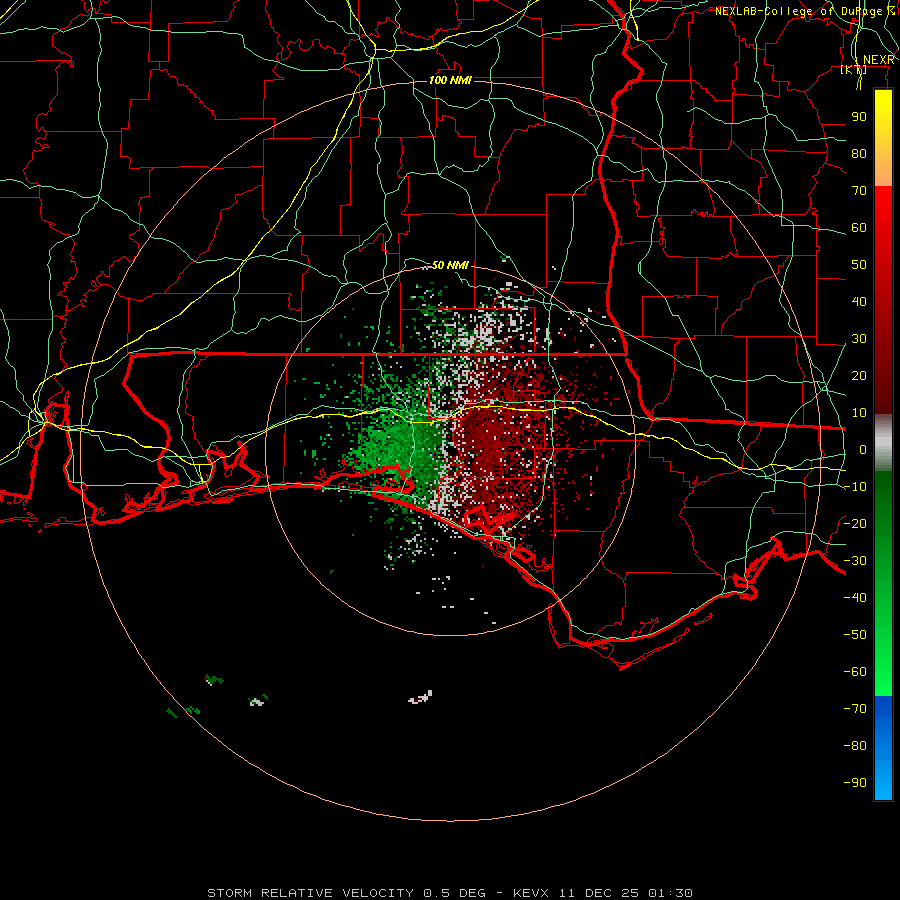Viewport: 900px width, 900px height.
Task: Click the -50 scale value
Action: point(855,635)
